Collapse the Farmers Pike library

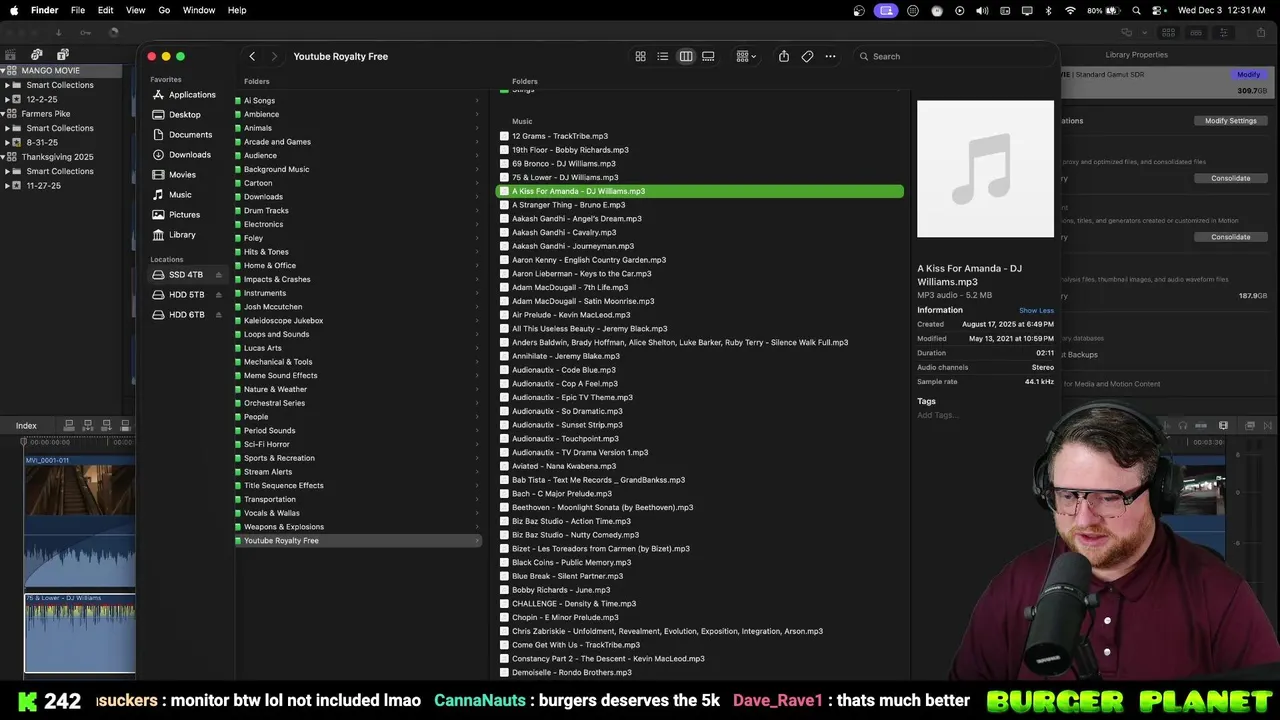point(3,114)
